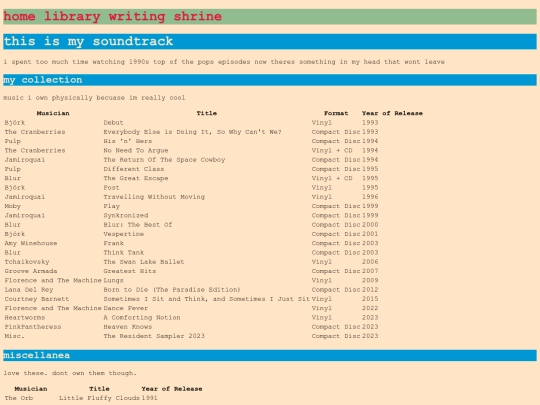Select 'The Resident Sampler 2023' title
Screen dimensions: 540x405
[x=154, y=336]
